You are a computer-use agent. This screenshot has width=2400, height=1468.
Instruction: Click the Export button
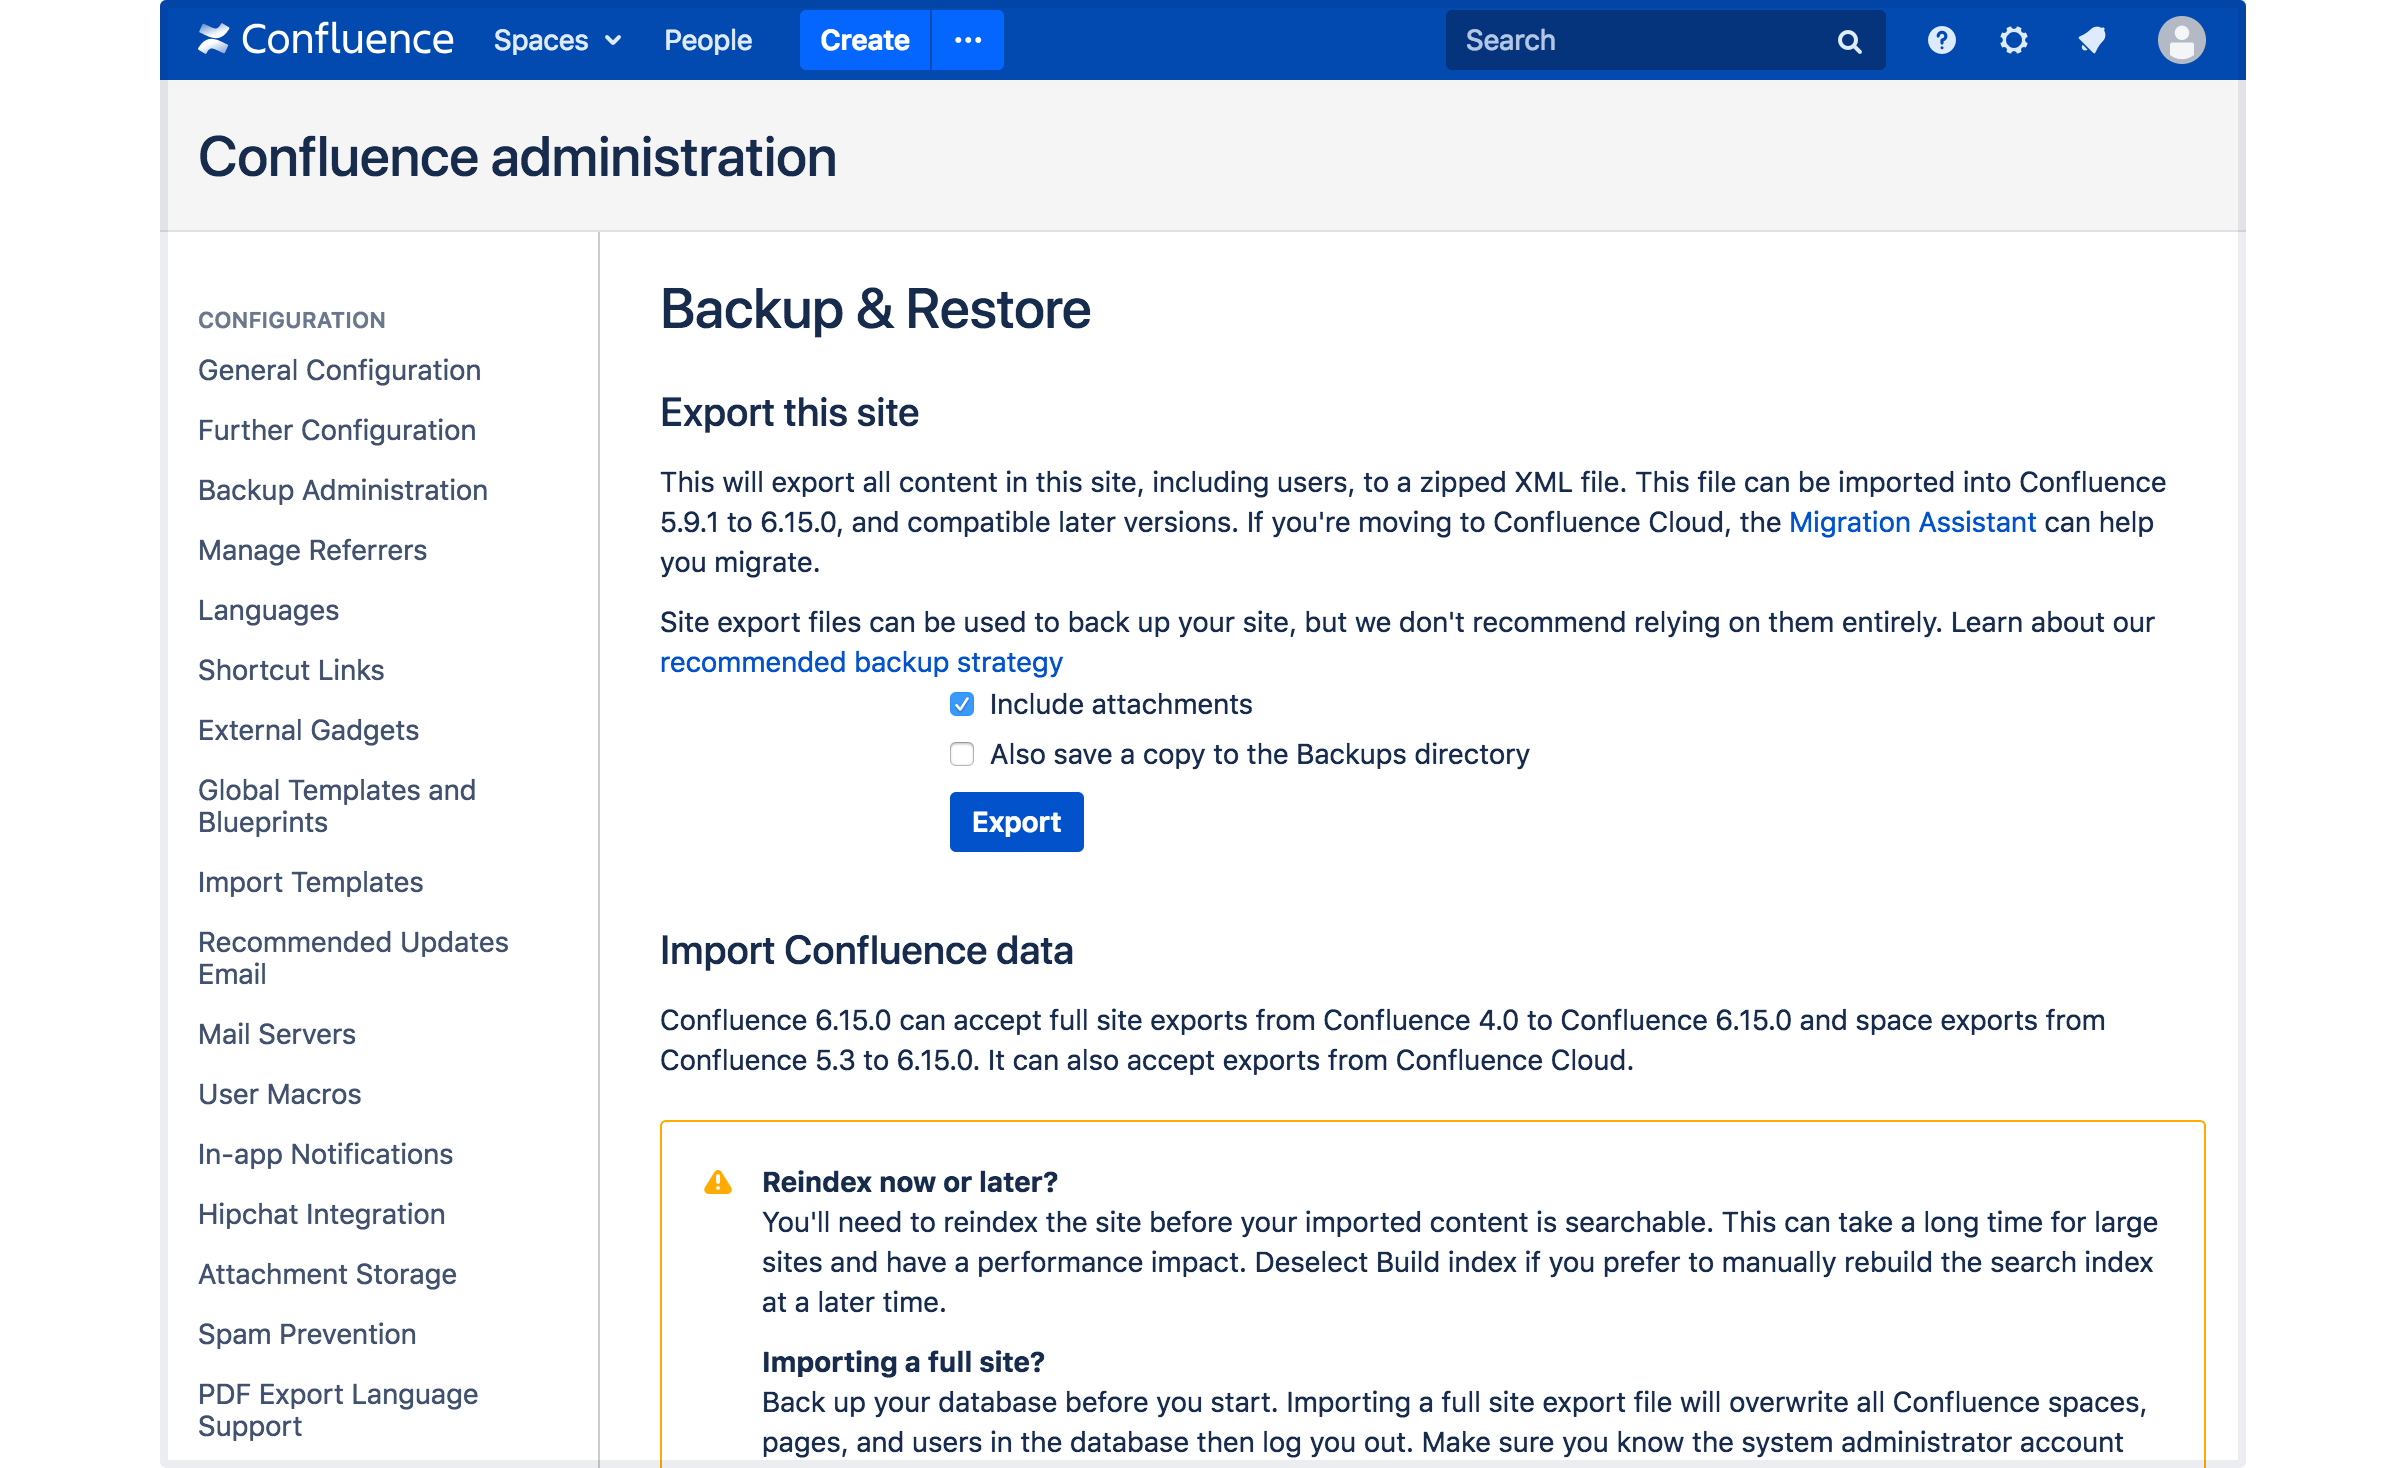(x=1015, y=820)
